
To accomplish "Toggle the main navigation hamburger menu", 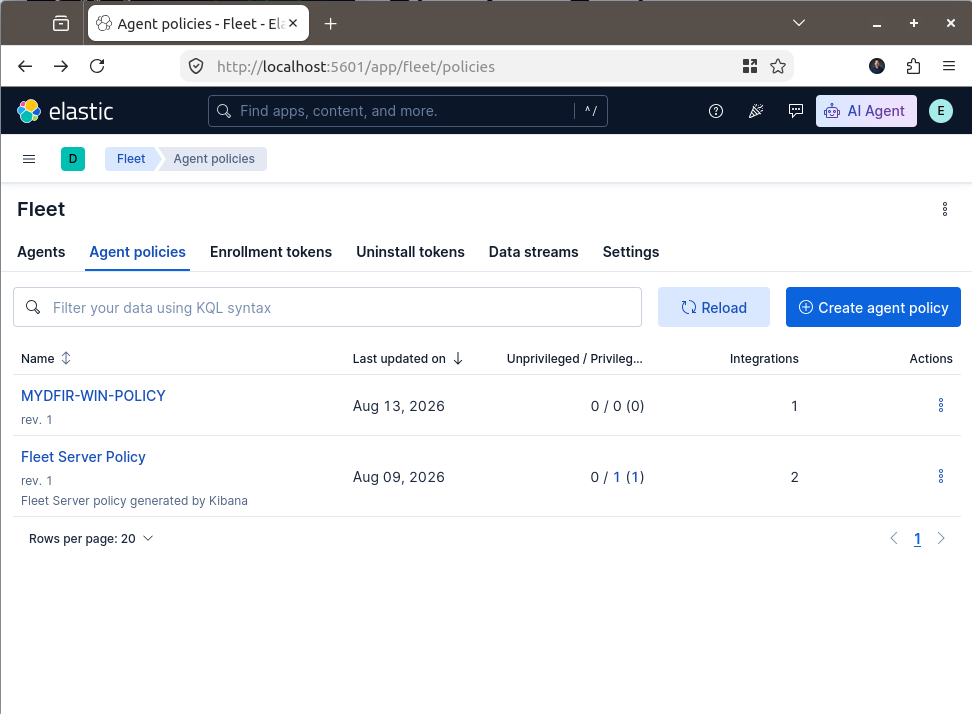I will point(29,159).
